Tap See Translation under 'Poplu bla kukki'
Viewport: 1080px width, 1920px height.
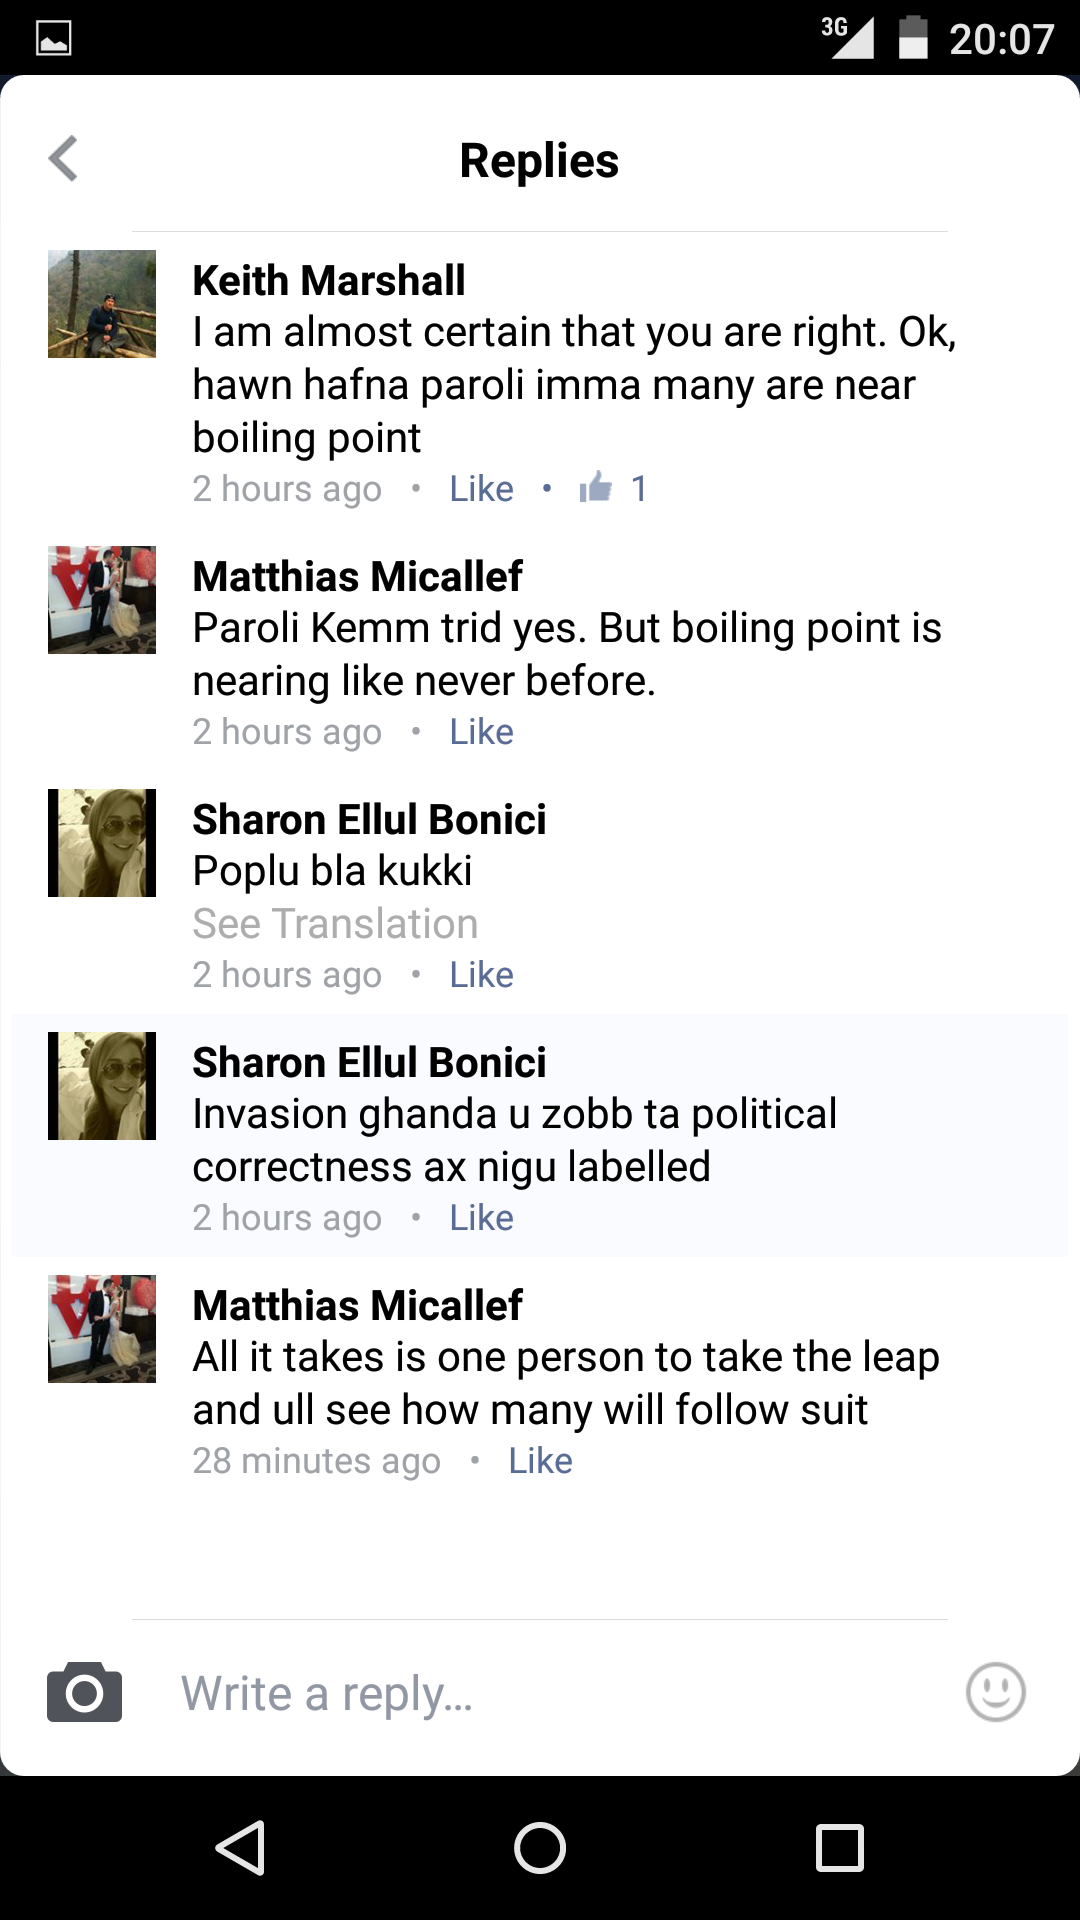[335, 924]
